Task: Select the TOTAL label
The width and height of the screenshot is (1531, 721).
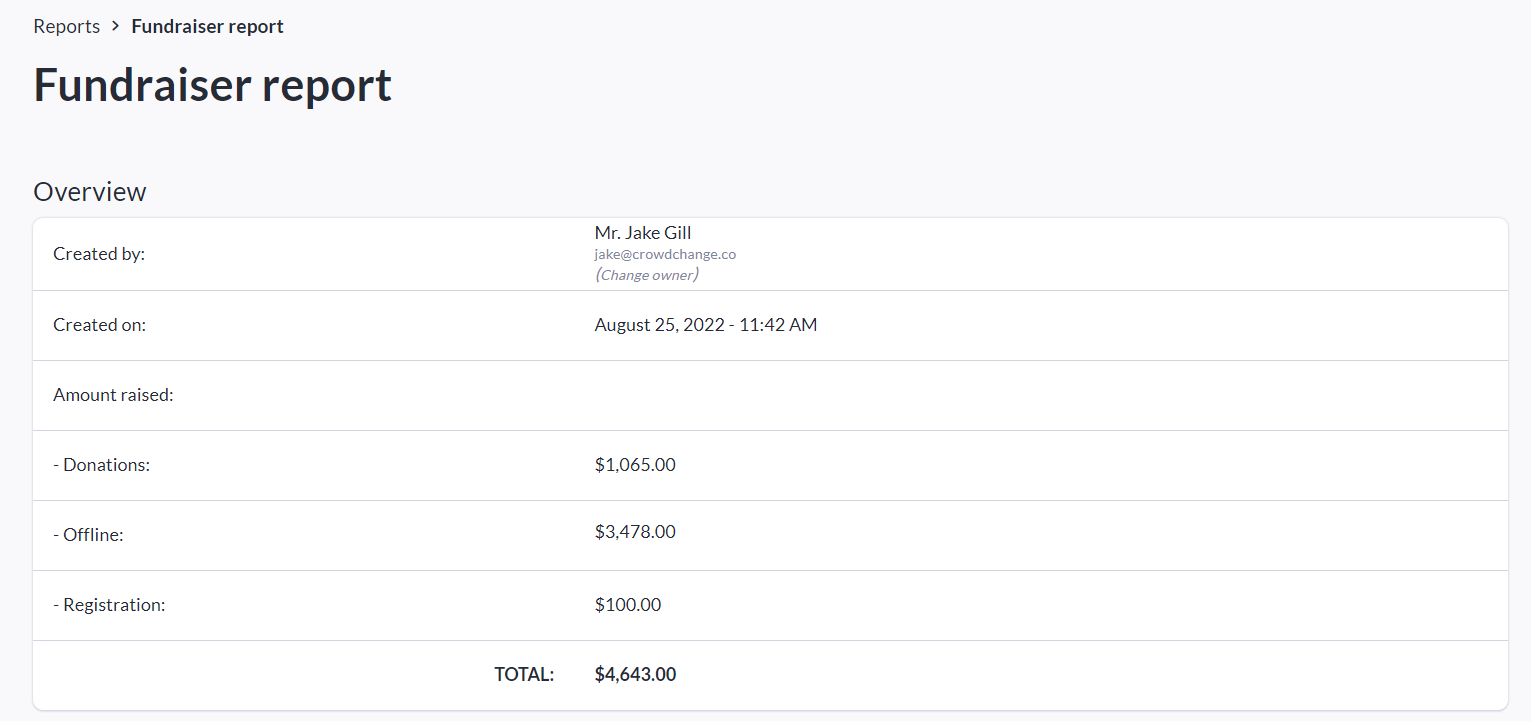Action: click(524, 675)
